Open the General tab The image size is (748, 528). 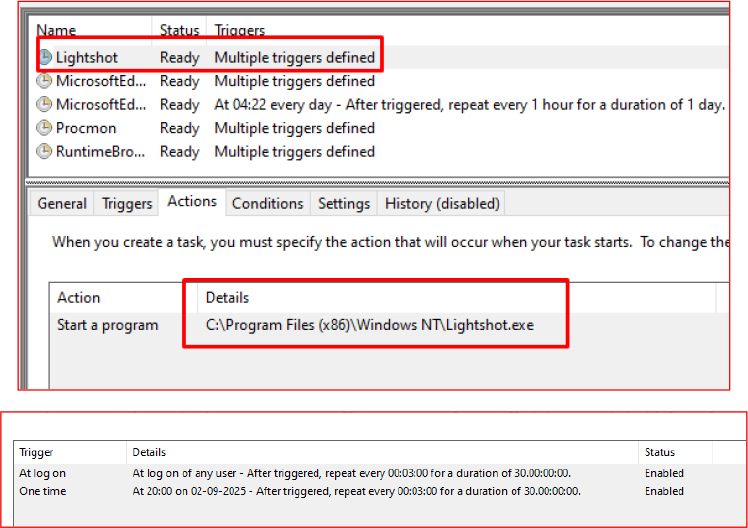62,204
